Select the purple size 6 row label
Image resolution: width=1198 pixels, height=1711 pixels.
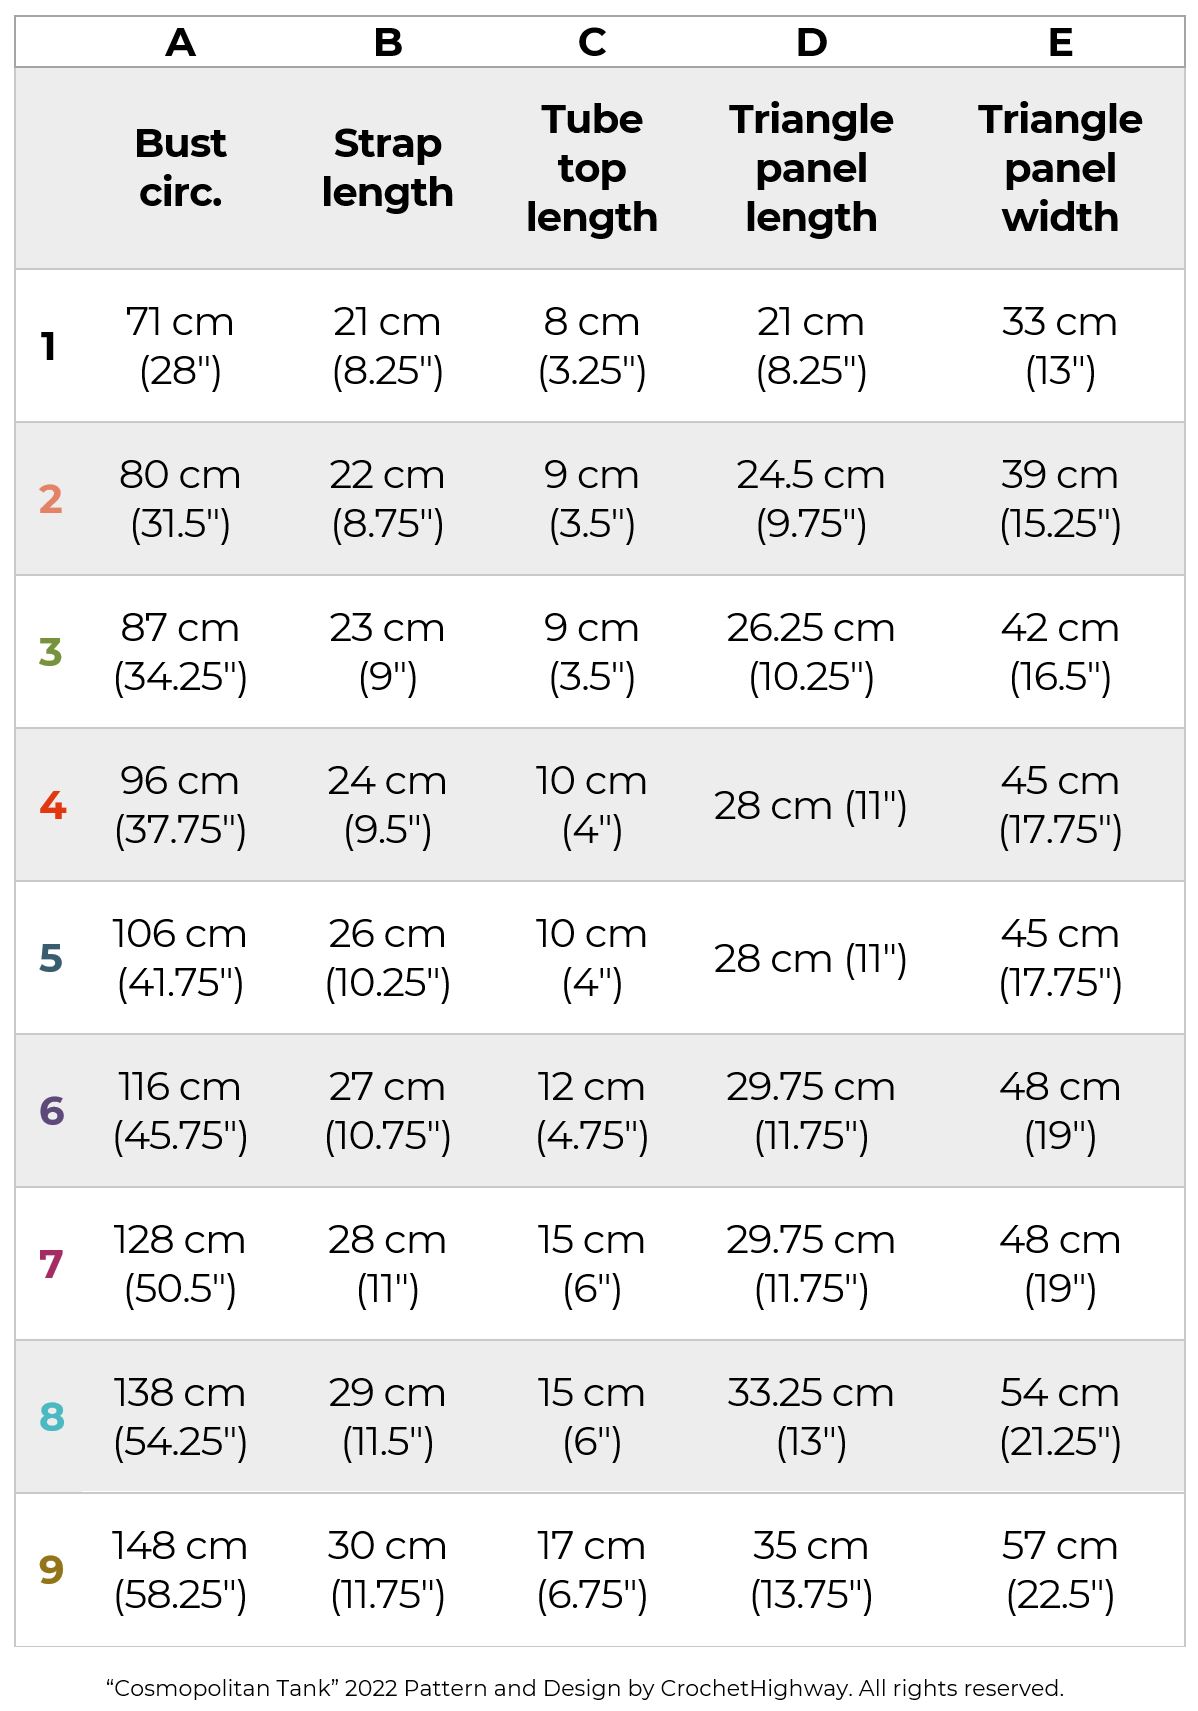coord(51,1111)
